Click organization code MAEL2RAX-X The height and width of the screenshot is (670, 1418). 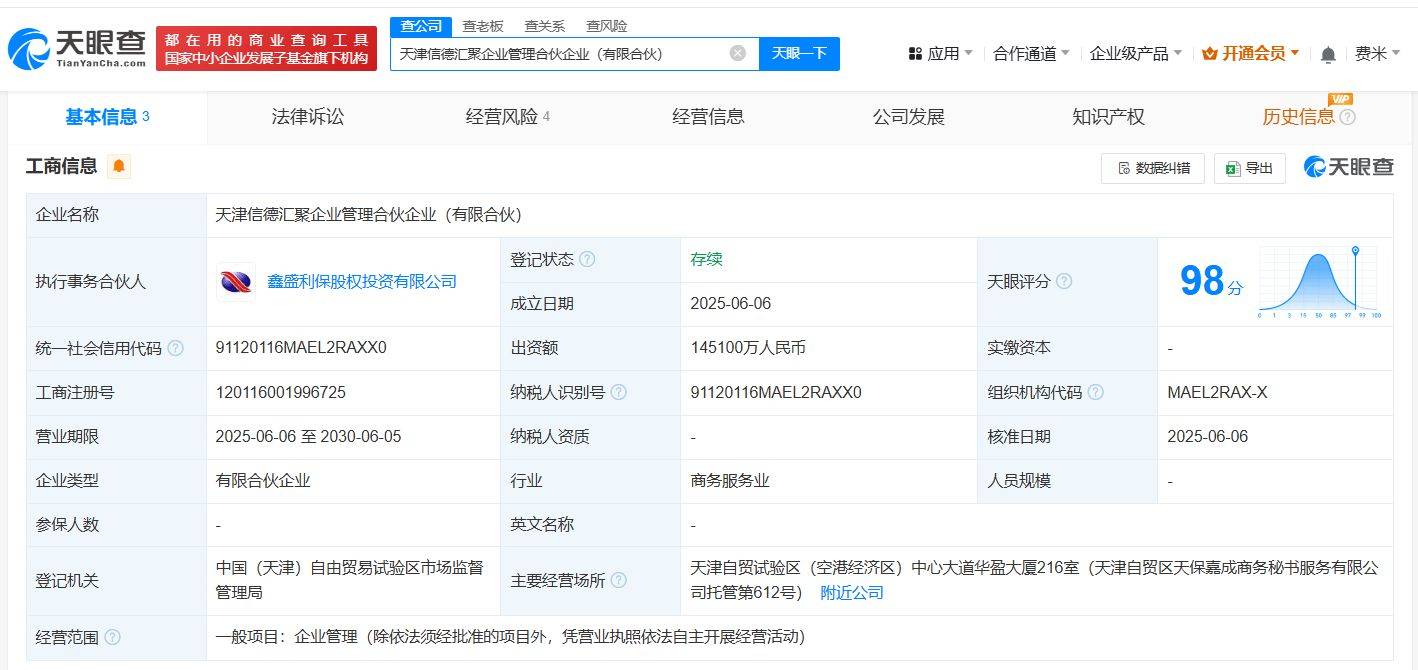pyautogui.click(x=1217, y=392)
